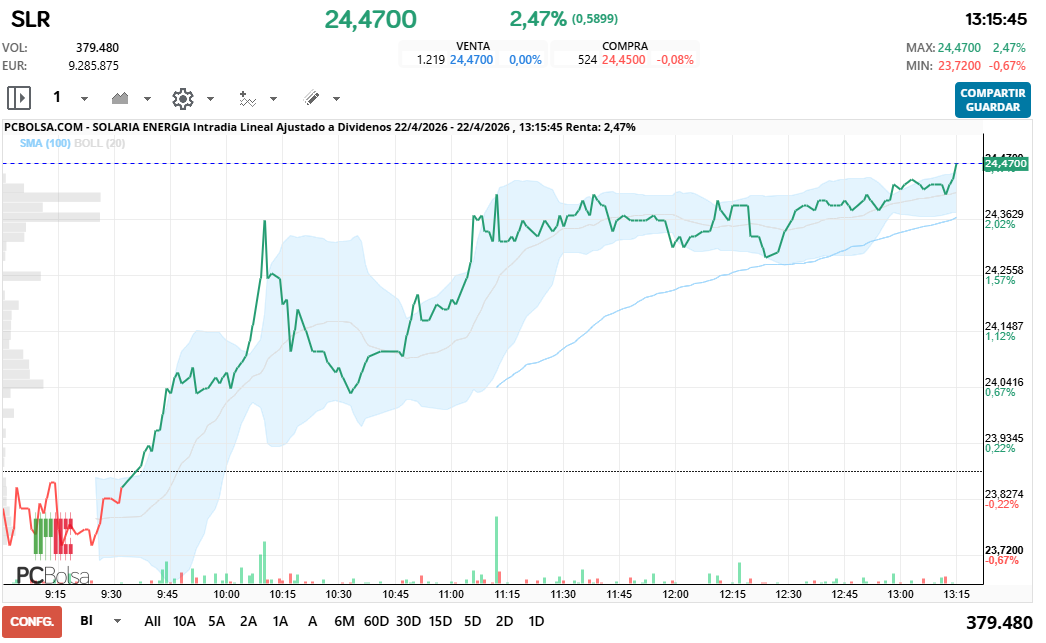Viewport: 1046px width, 643px height.
Task: Expand the interval 1 dropdown arrow
Action: tap(84, 99)
